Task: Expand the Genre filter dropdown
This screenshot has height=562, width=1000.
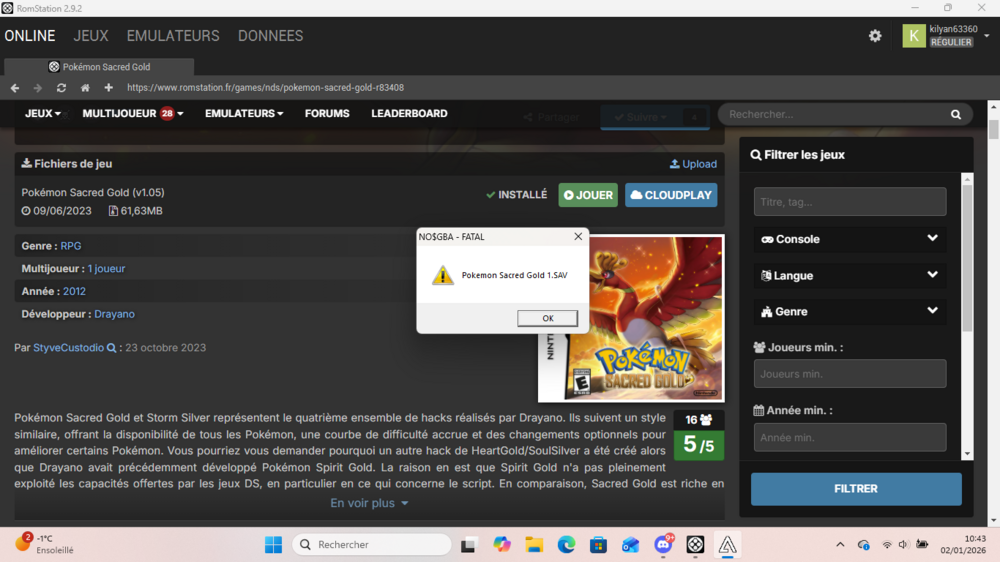Action: [849, 311]
